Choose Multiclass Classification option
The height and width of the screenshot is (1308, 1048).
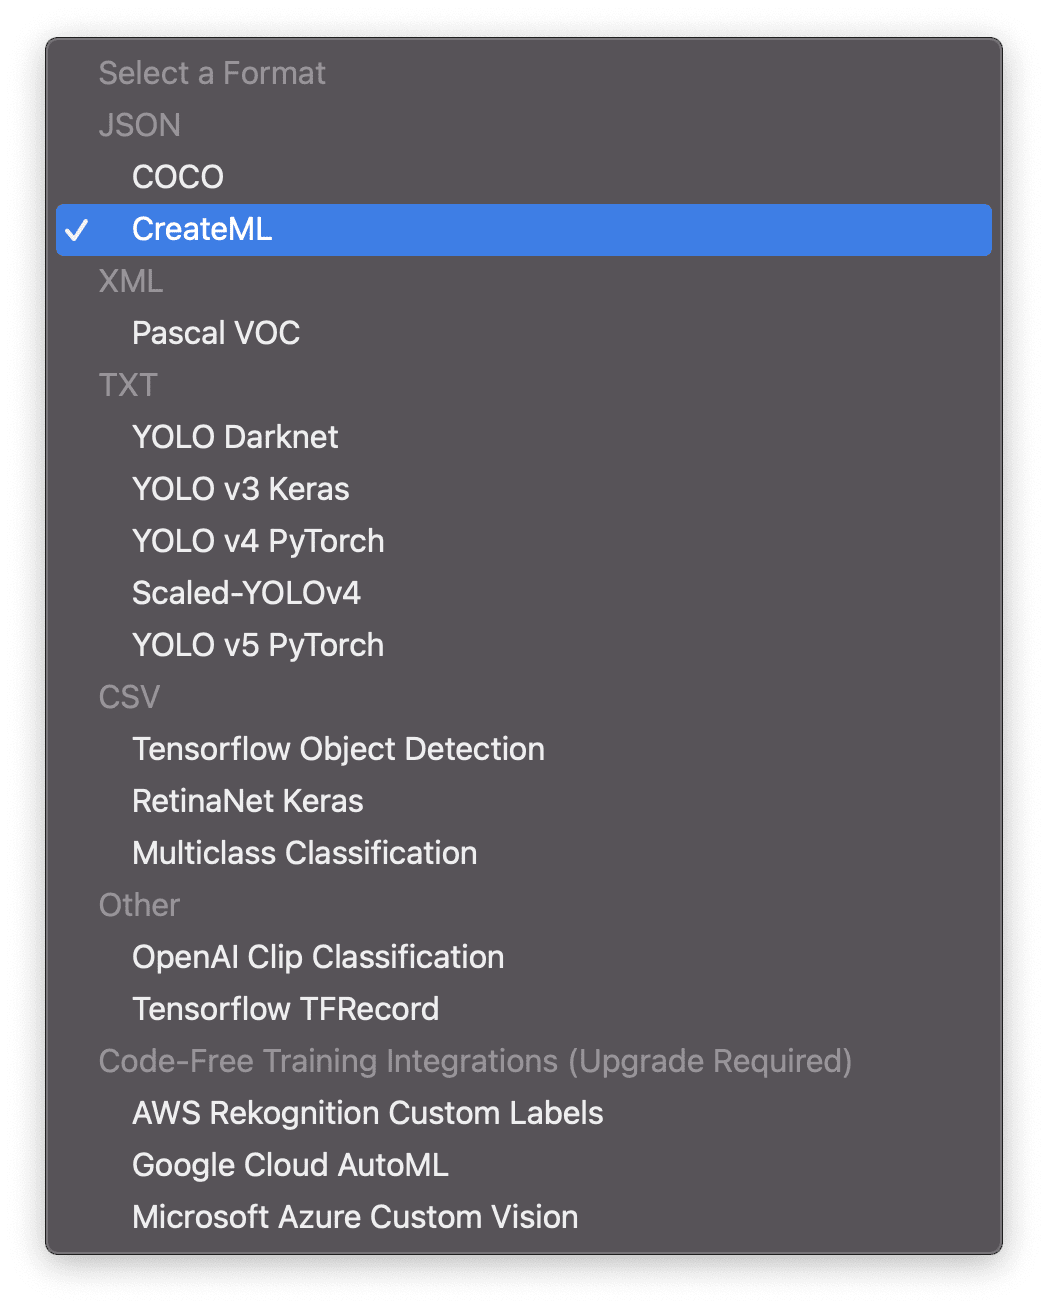(x=304, y=853)
